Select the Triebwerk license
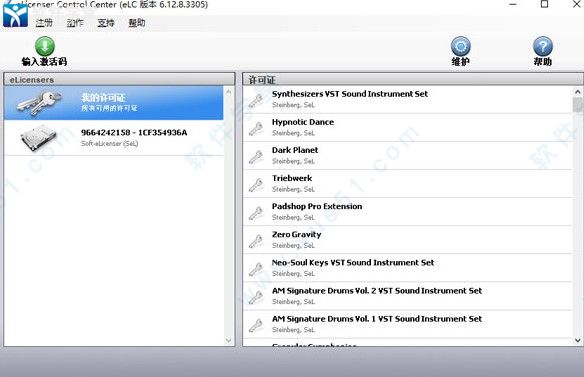584x377 pixels. 407,184
